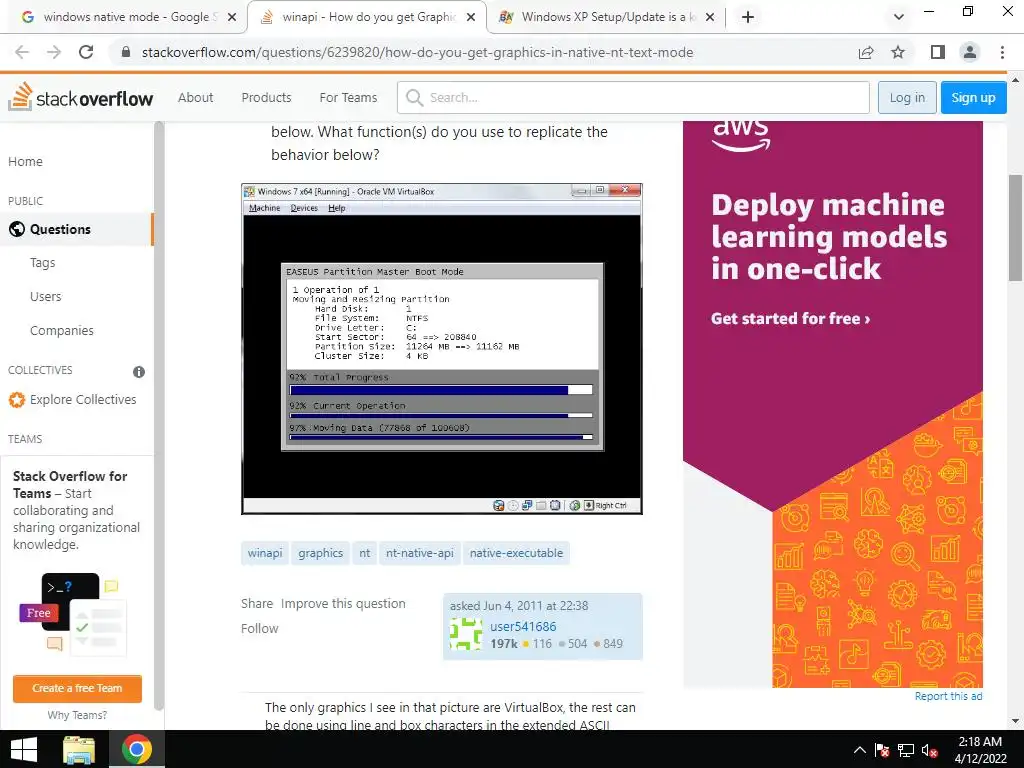Click the muted volume tray icon
The height and width of the screenshot is (768, 1024).
point(929,750)
